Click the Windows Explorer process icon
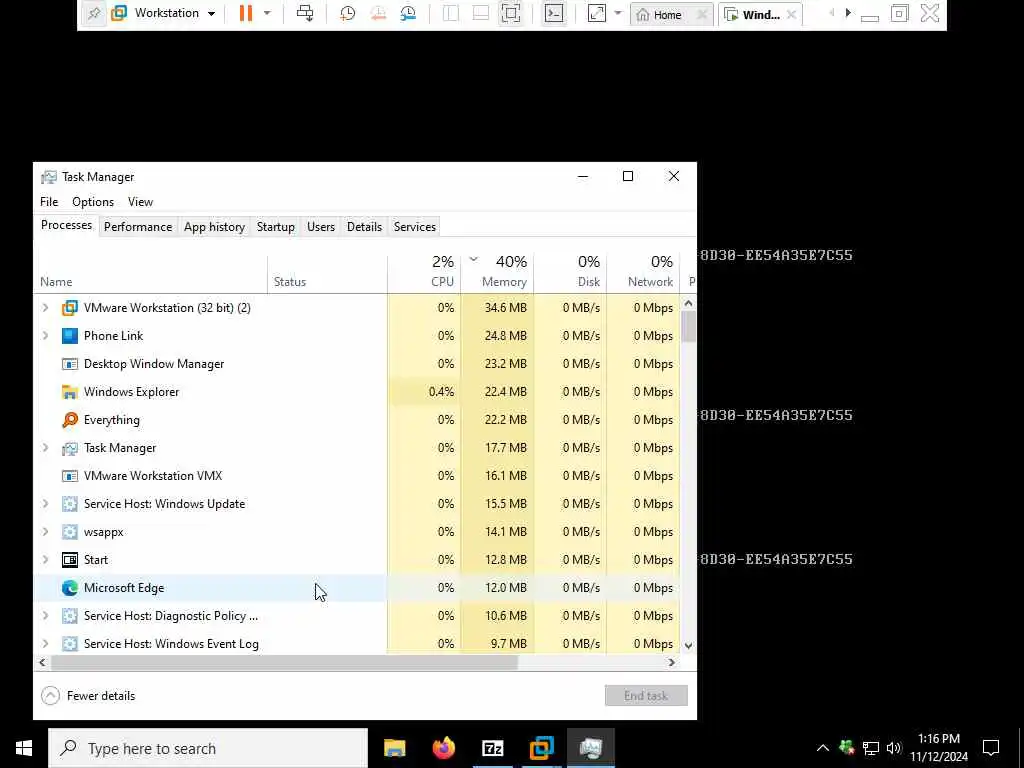 (x=70, y=392)
